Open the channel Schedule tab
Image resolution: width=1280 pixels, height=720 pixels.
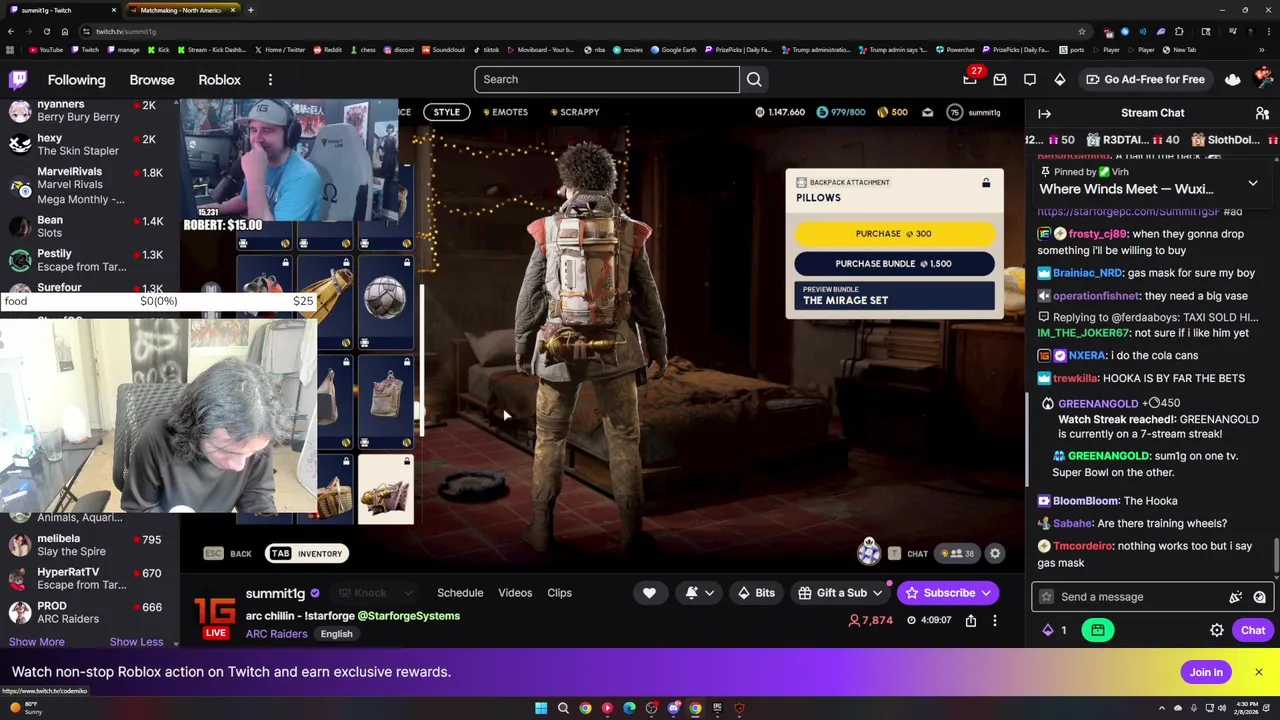click(460, 593)
